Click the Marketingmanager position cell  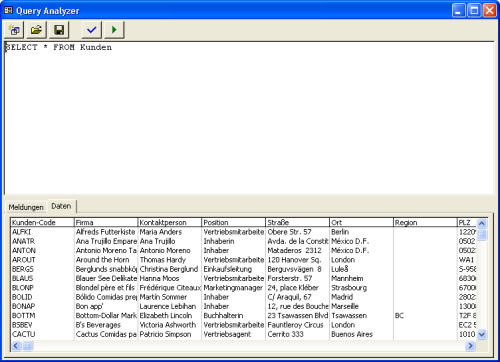point(234,288)
